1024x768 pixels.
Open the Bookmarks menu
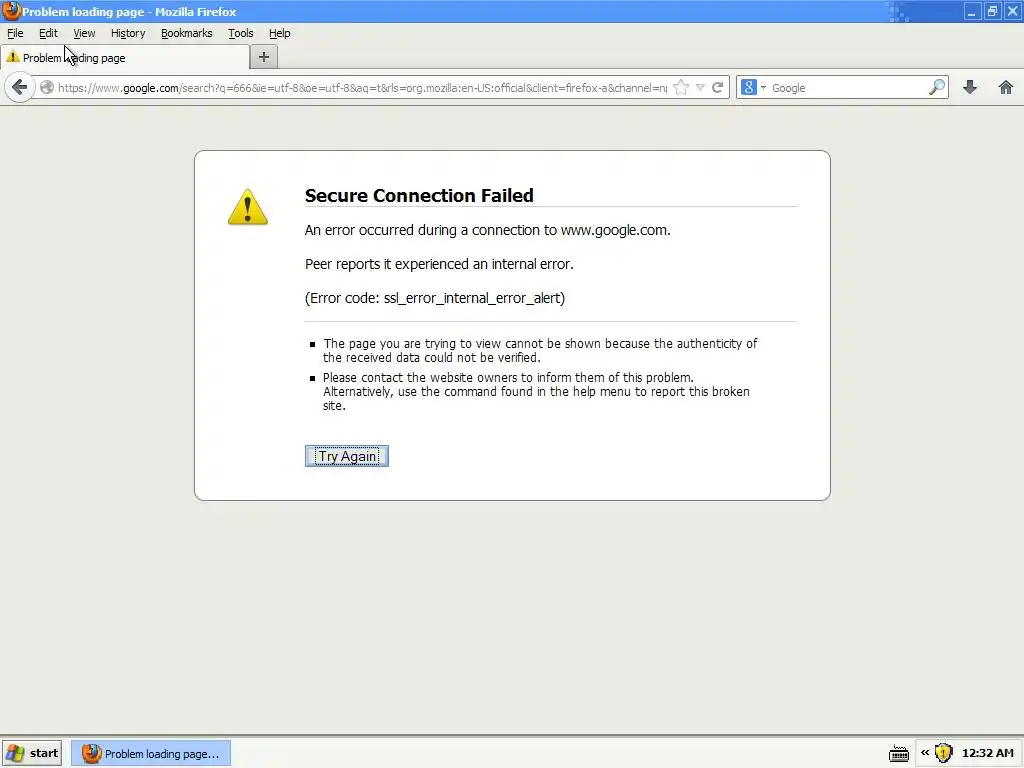tap(187, 33)
